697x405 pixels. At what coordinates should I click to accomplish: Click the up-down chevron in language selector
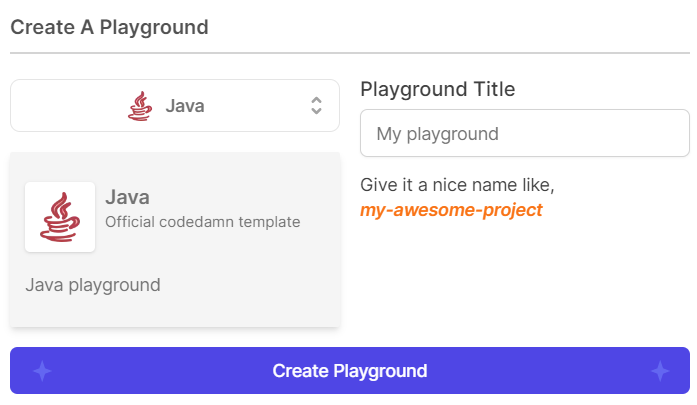click(316, 105)
